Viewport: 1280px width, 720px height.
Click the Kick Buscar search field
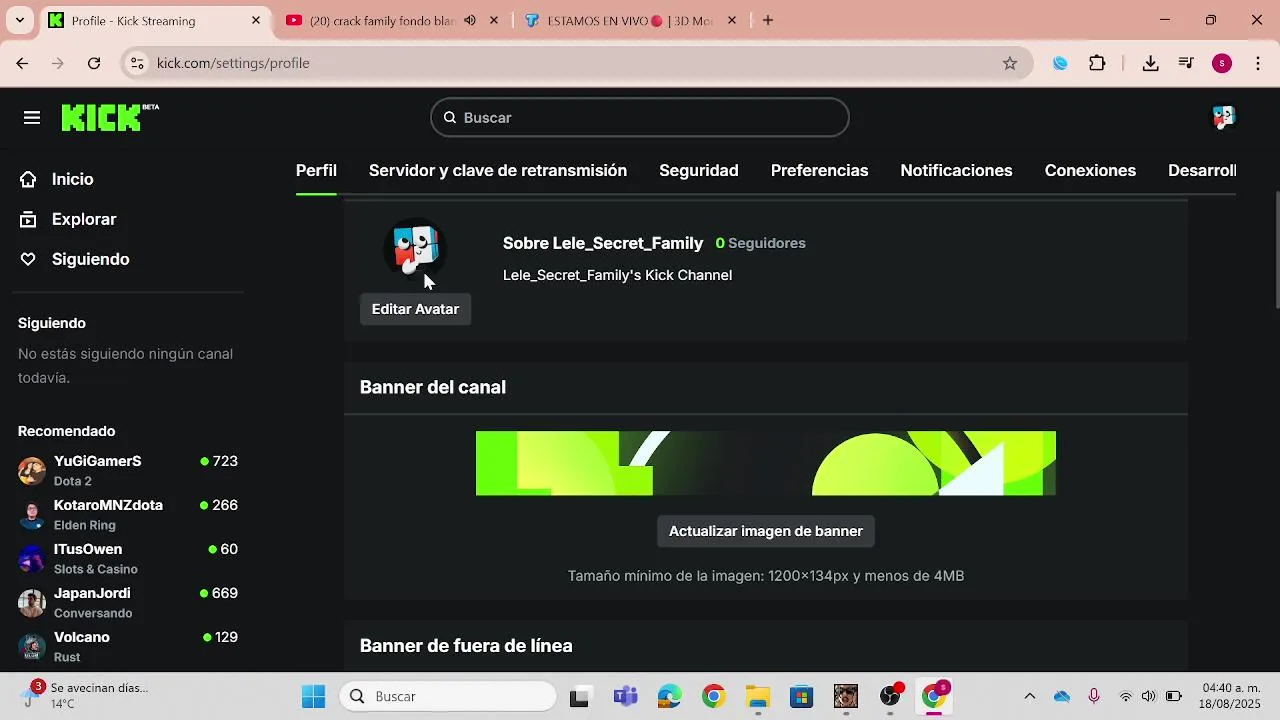(640, 118)
